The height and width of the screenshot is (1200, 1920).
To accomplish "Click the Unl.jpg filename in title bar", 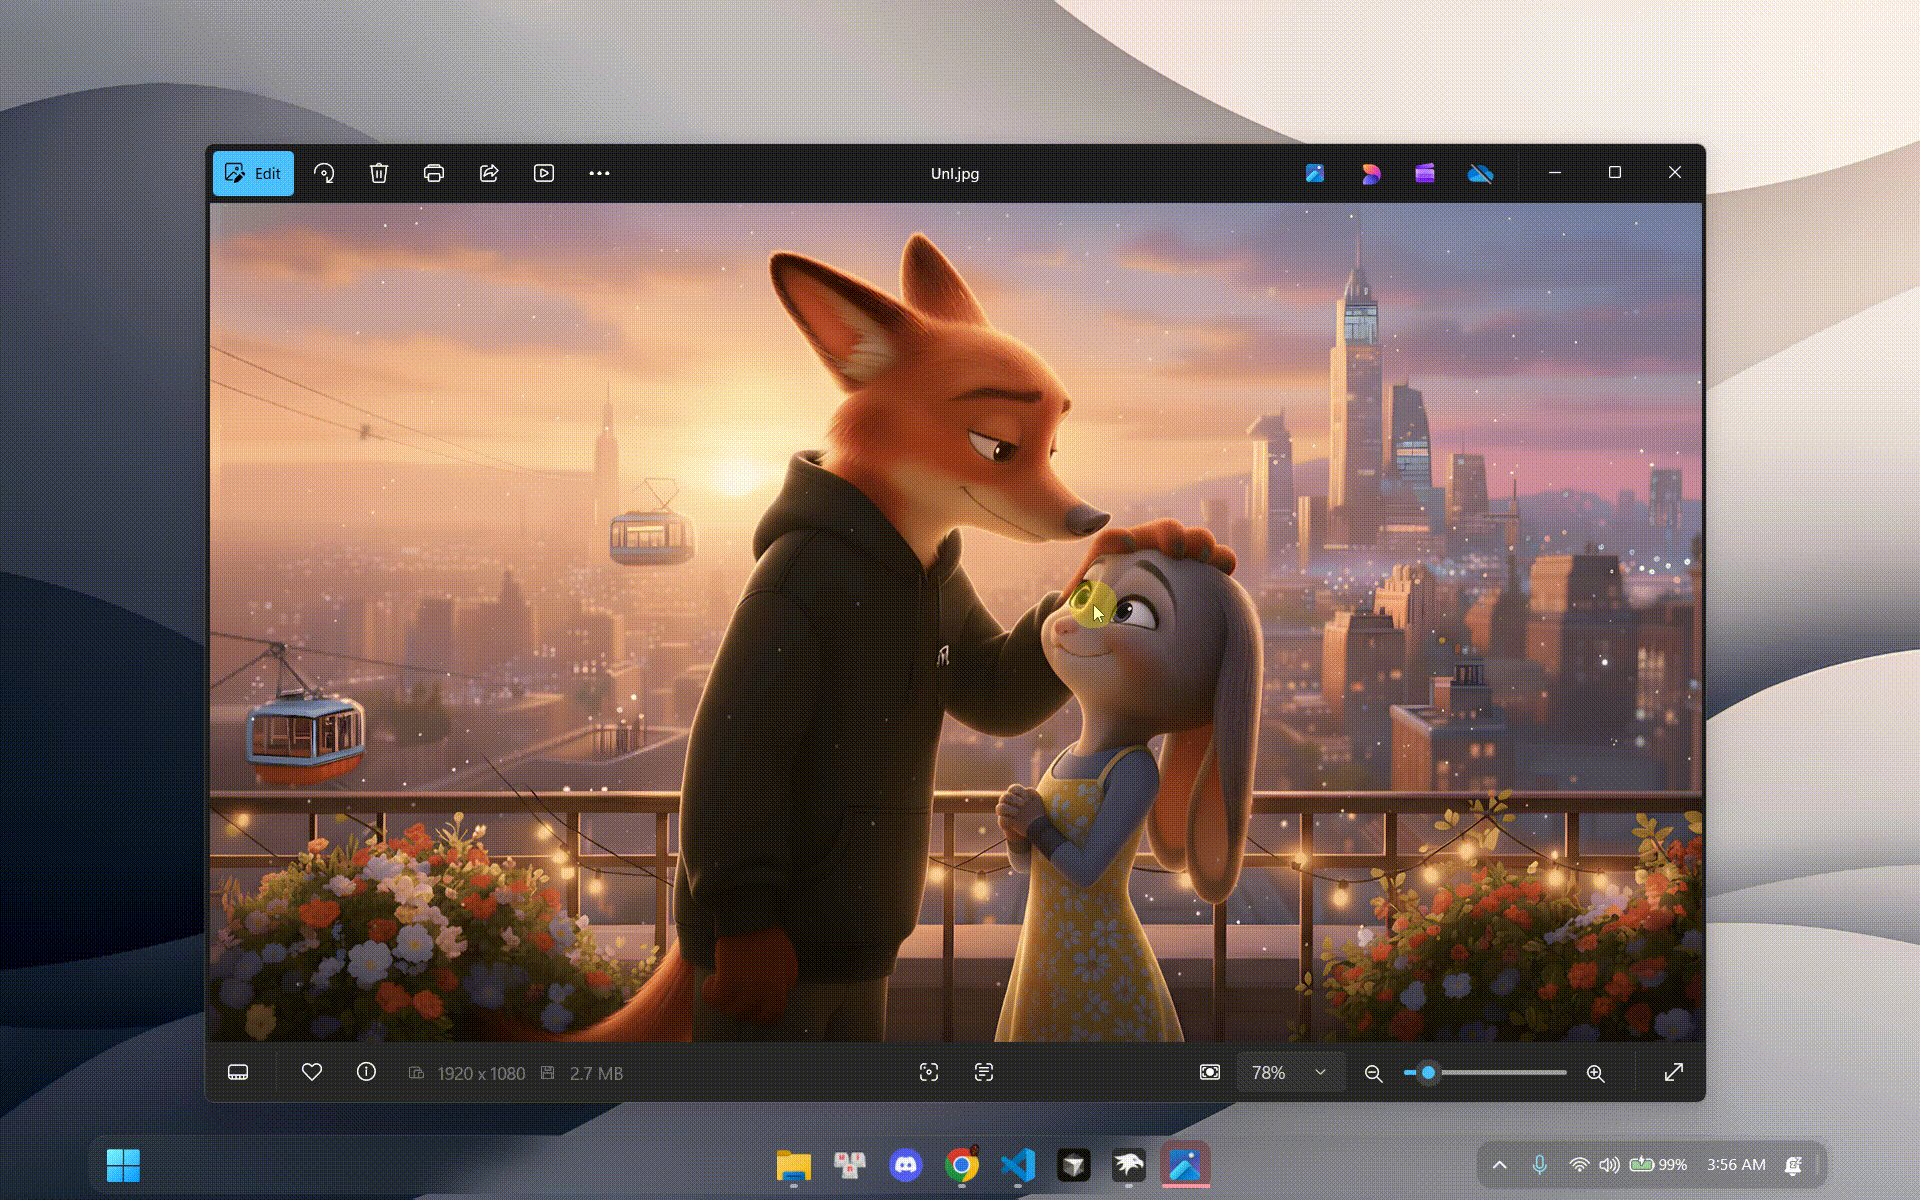I will pyautogui.click(x=955, y=173).
